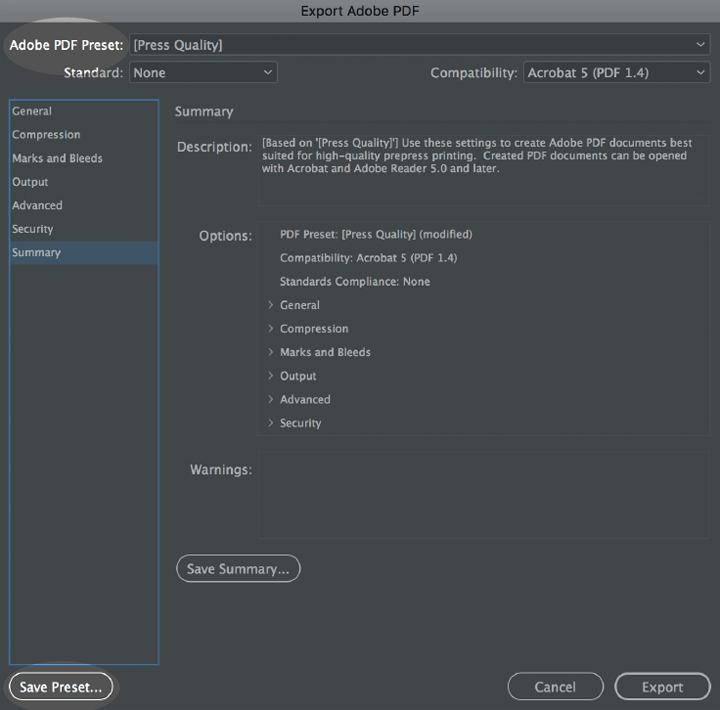Click the Save Preset button
The height and width of the screenshot is (710, 720).
pyautogui.click(x=61, y=687)
